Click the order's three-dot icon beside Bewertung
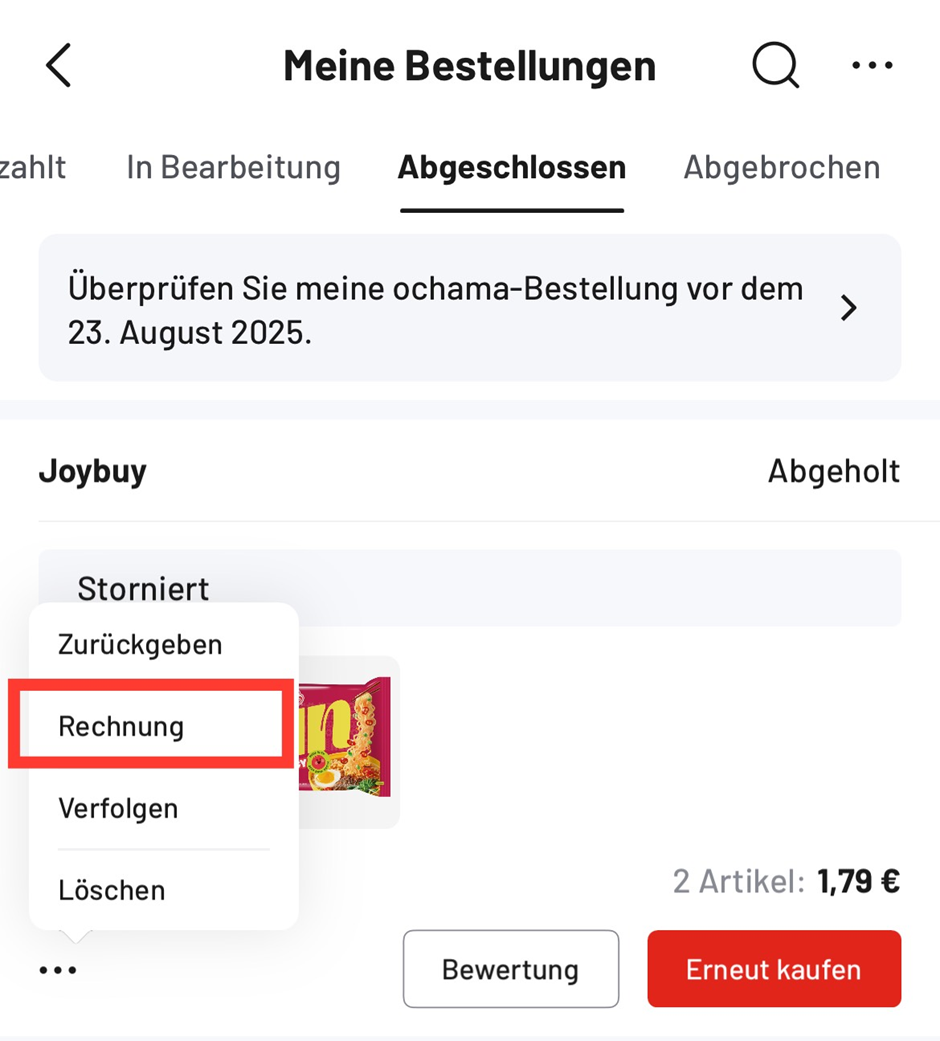The image size is (940, 1041). [x=58, y=970]
